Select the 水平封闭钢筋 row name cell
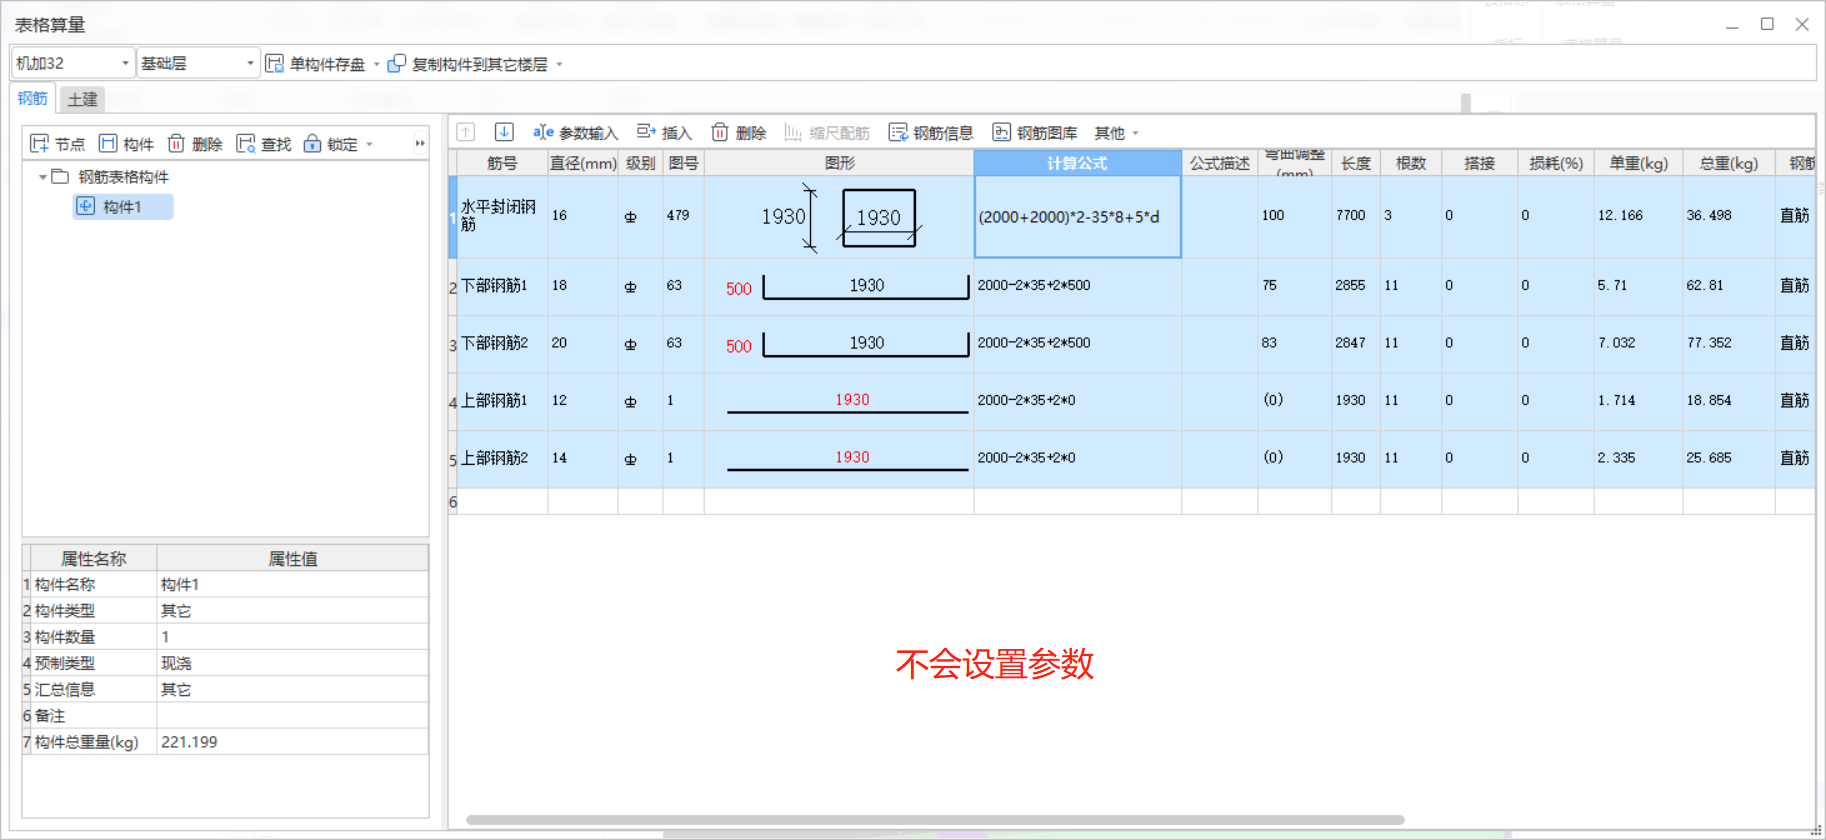 (502, 216)
